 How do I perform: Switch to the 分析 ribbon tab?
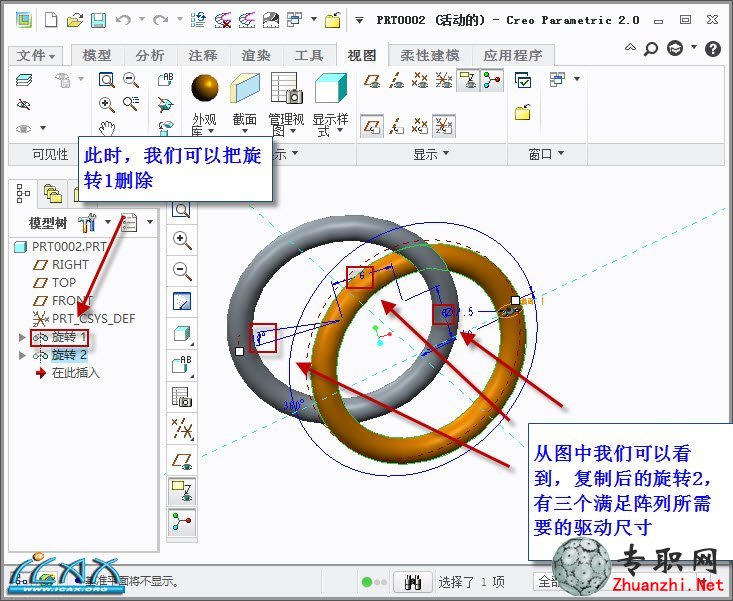point(150,55)
